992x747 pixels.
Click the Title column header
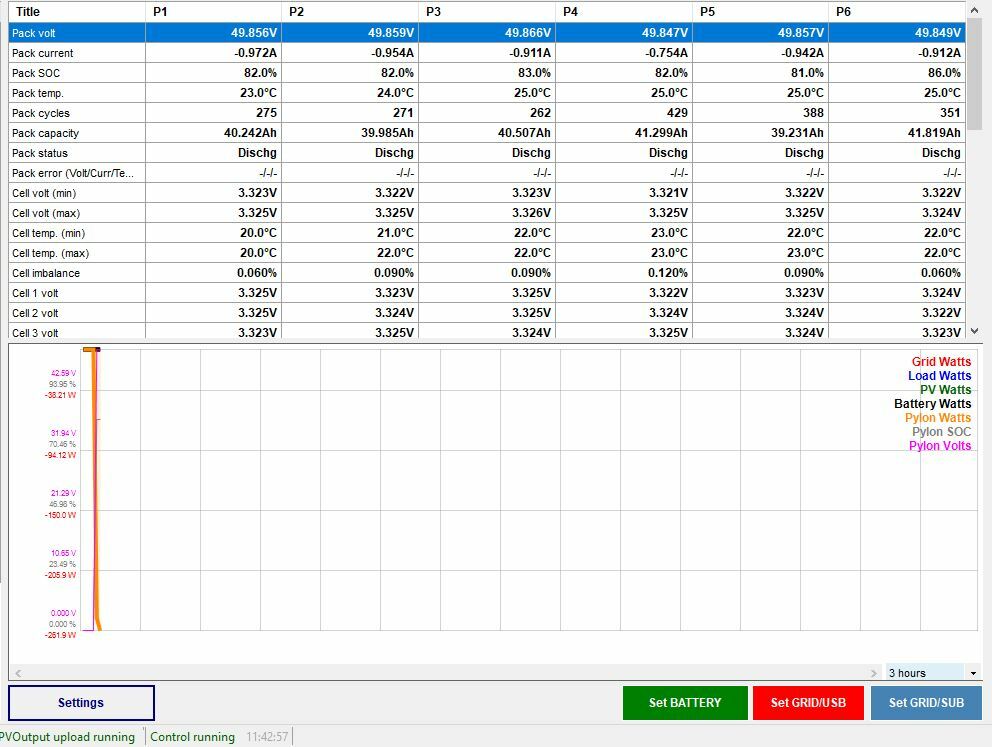[x=75, y=12]
